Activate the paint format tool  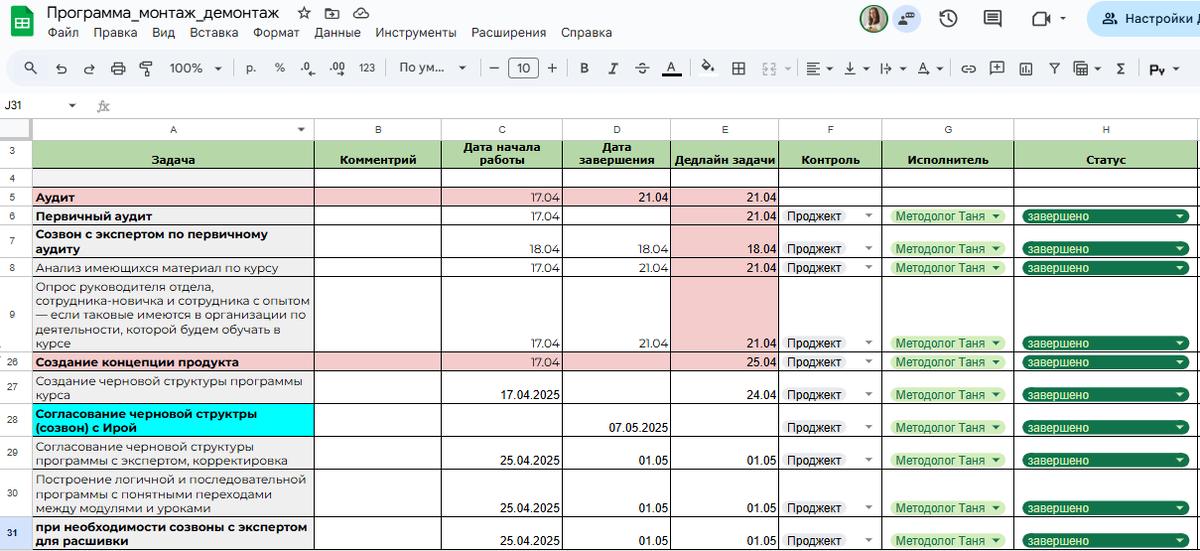pyautogui.click(x=146, y=68)
